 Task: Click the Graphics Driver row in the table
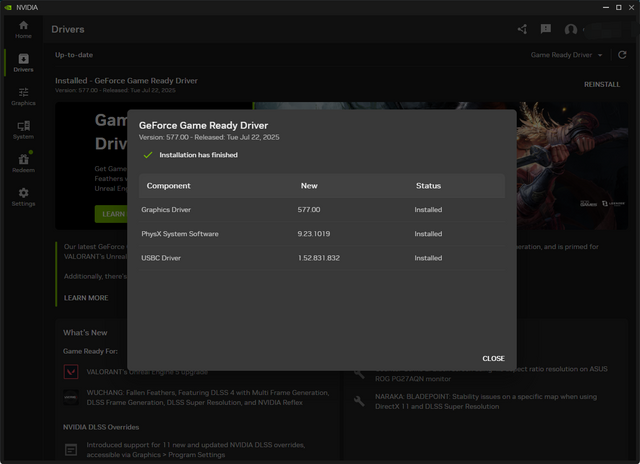322,210
